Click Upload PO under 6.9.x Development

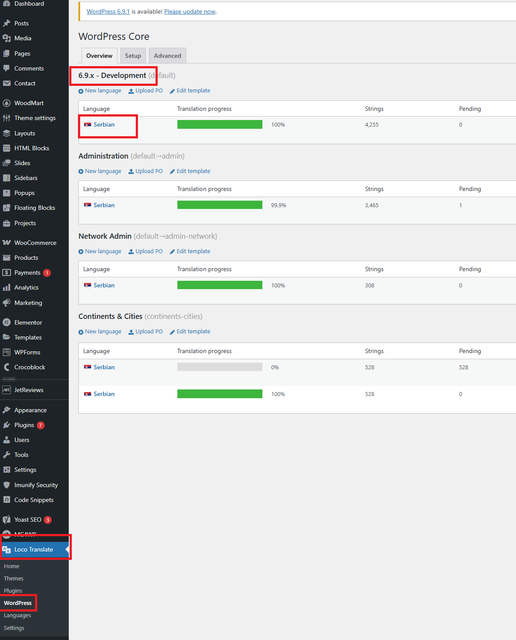click(x=145, y=91)
